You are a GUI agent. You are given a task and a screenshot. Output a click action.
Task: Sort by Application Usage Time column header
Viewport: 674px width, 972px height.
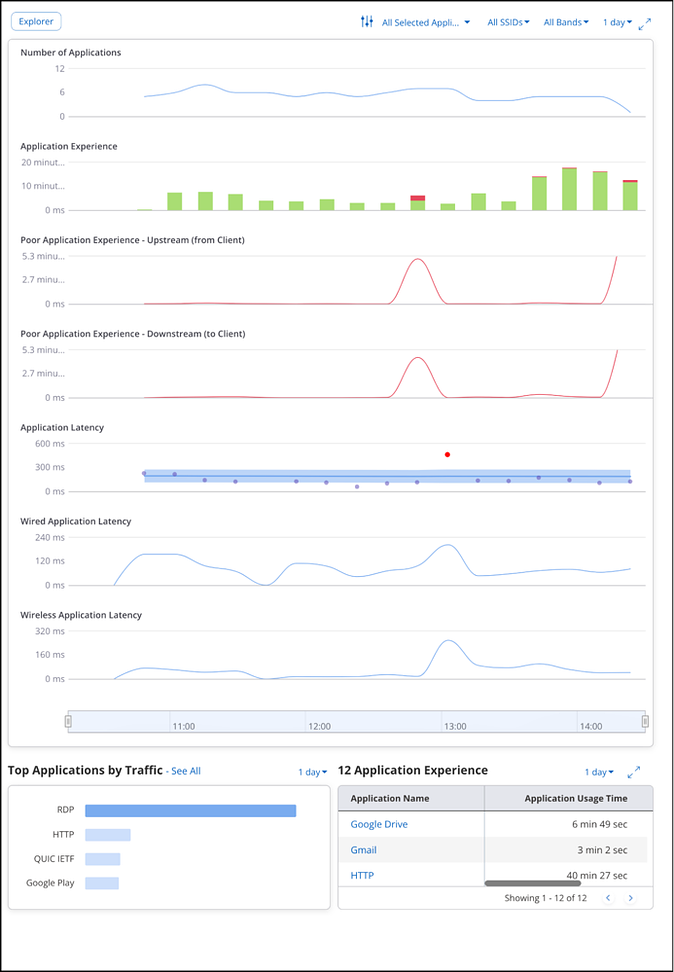569,798
